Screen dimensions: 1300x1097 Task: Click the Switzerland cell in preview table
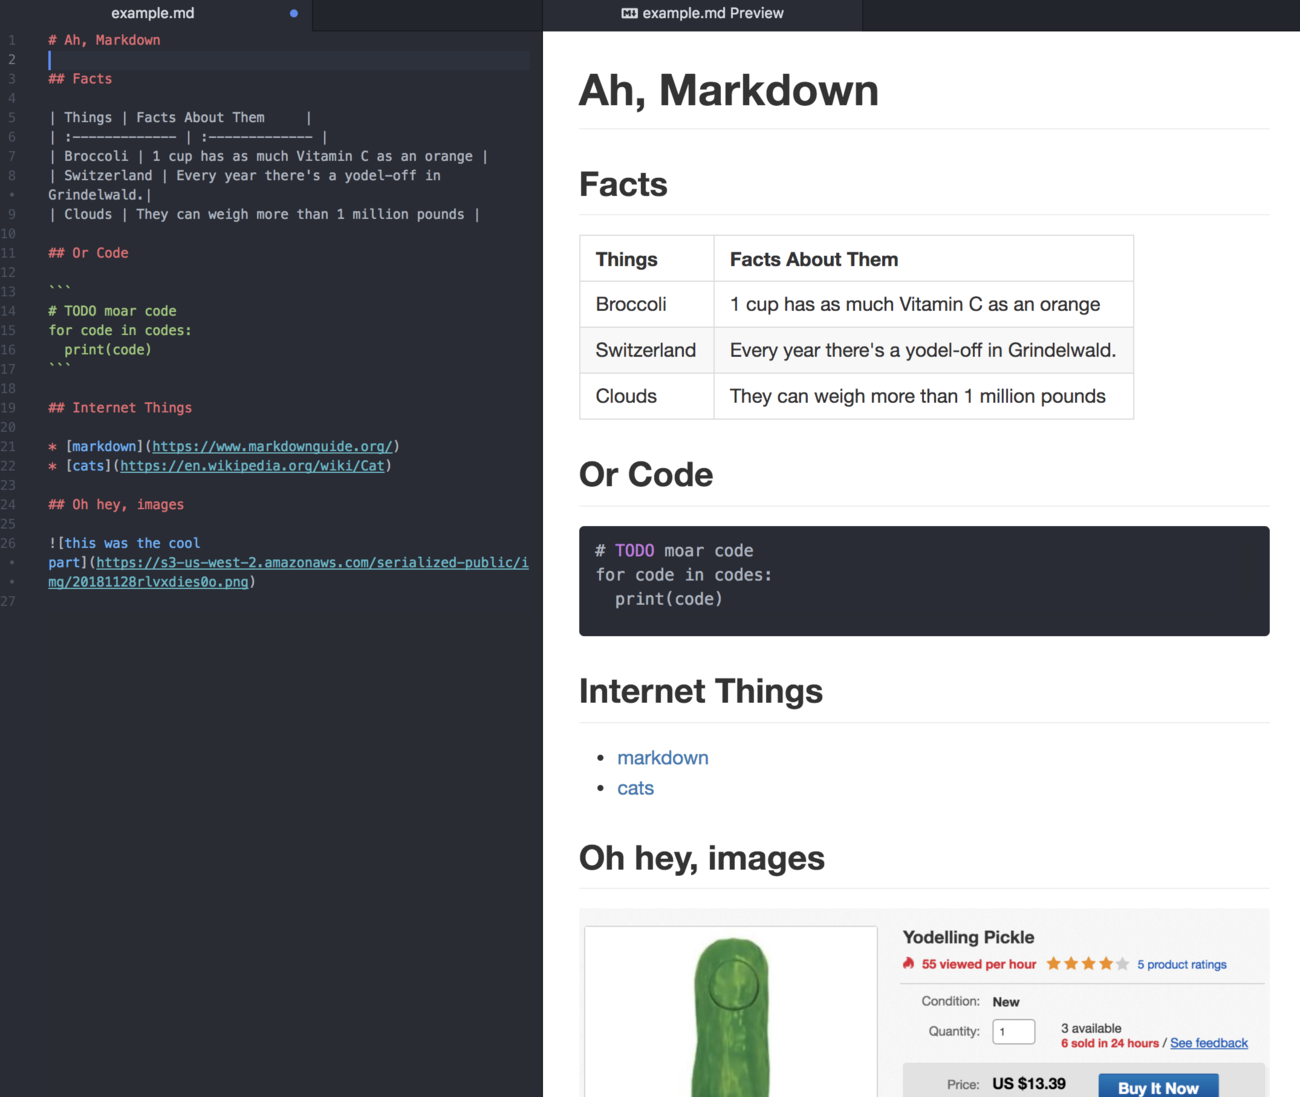pos(646,350)
